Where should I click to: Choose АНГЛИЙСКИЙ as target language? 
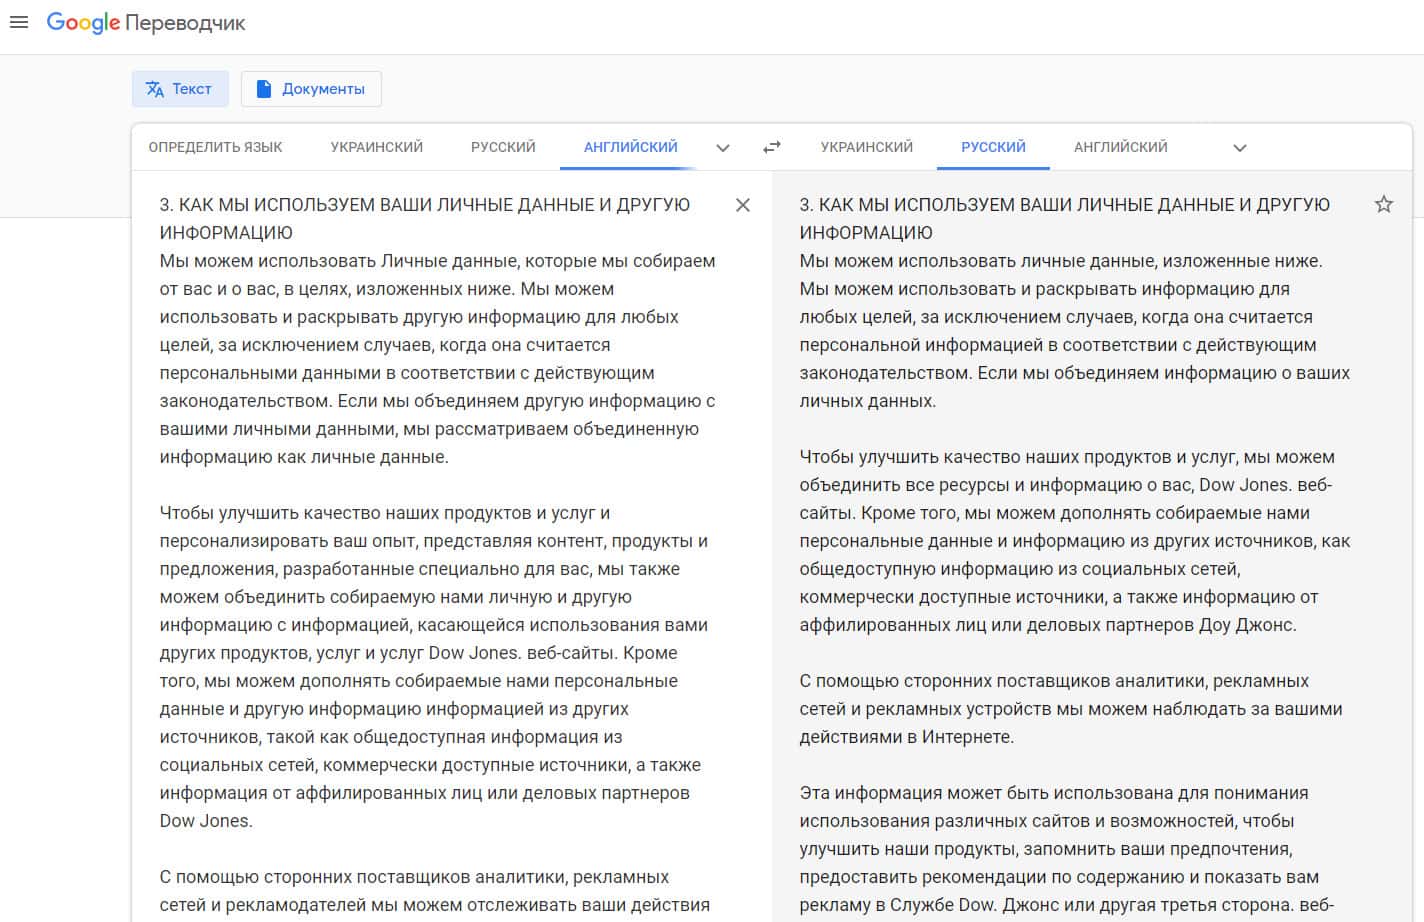tap(1121, 147)
